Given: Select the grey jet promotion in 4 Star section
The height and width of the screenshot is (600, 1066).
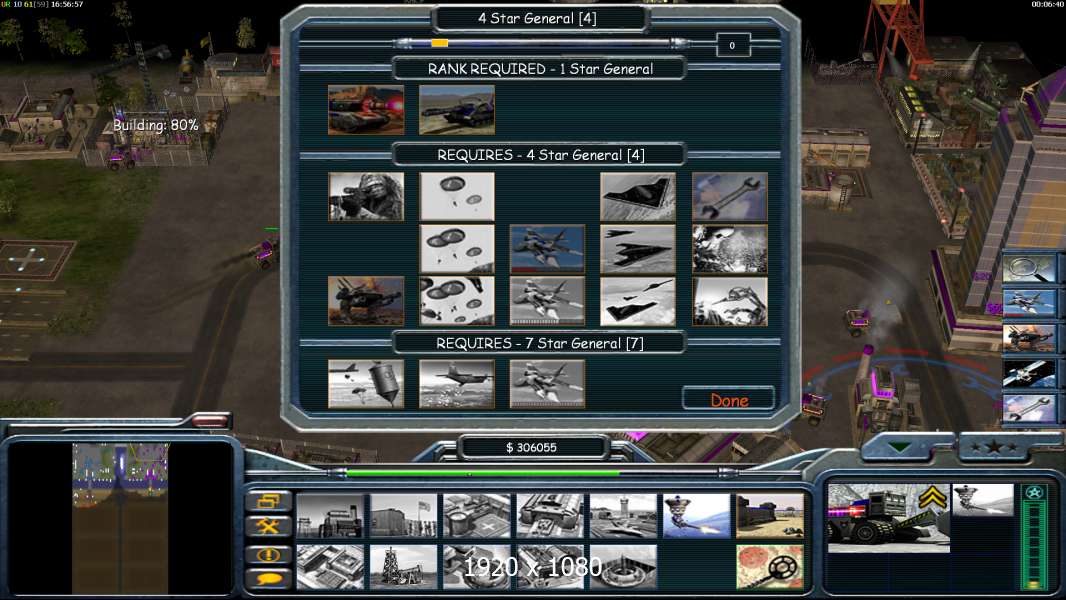Looking at the screenshot, I should [x=547, y=301].
